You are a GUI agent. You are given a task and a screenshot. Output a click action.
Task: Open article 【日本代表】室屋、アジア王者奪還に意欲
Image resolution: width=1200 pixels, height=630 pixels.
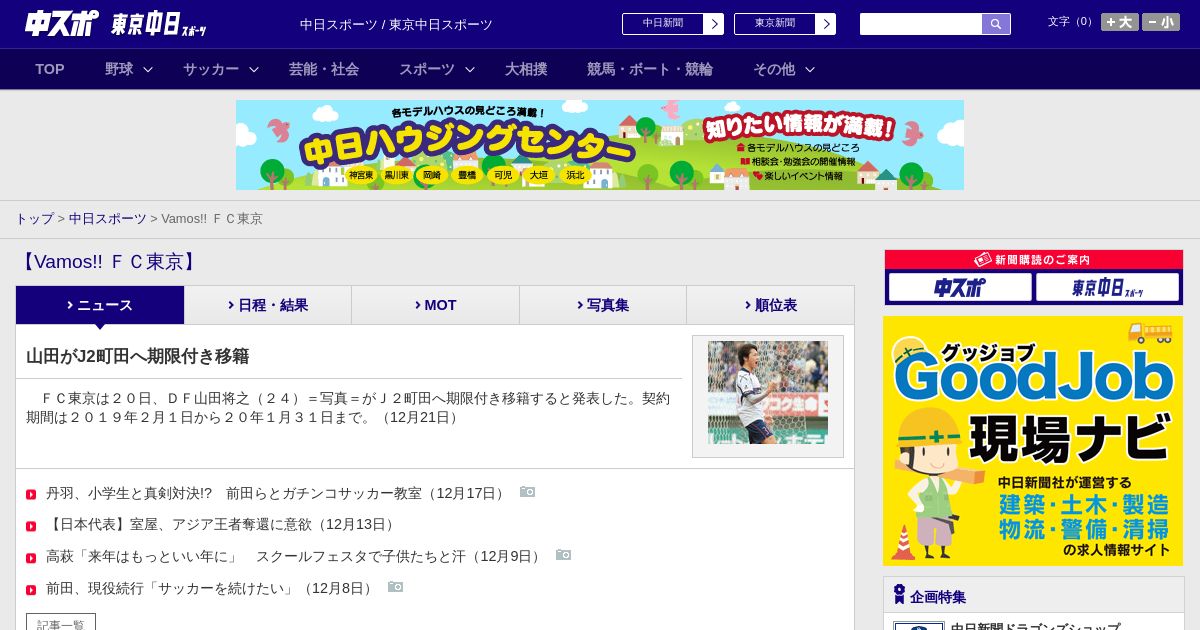(222, 524)
